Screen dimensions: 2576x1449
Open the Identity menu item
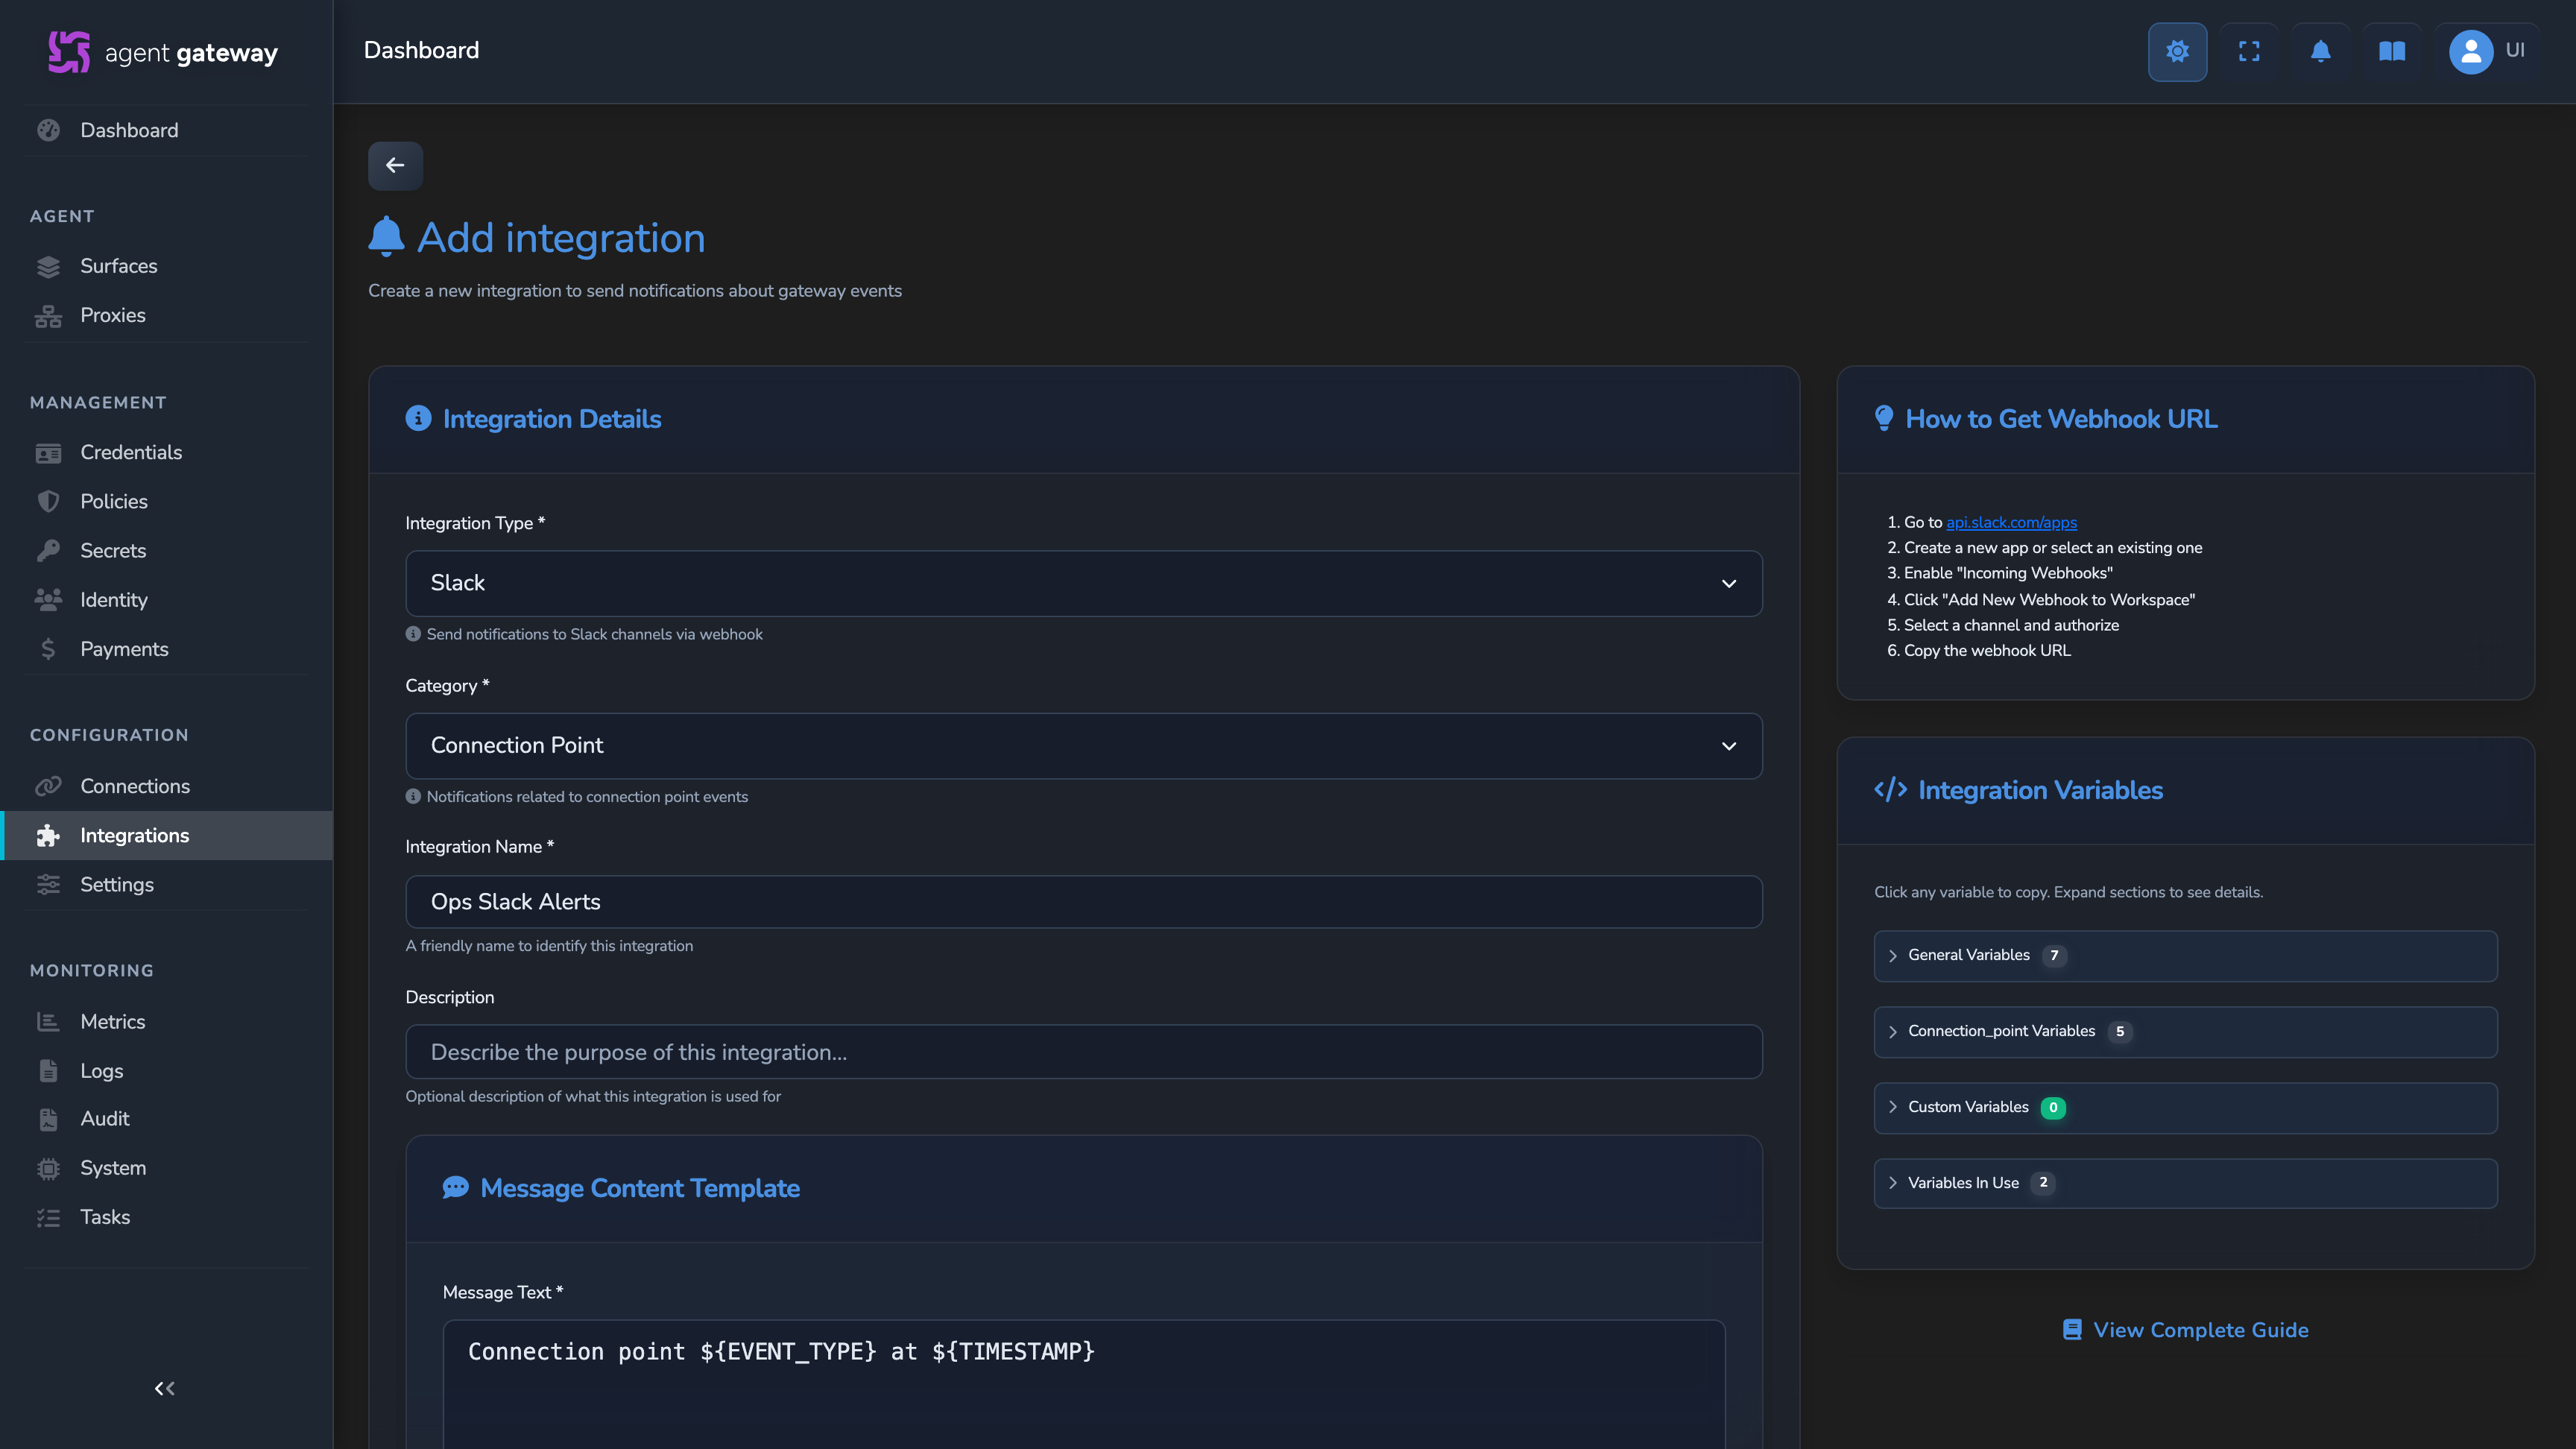pos(166,599)
